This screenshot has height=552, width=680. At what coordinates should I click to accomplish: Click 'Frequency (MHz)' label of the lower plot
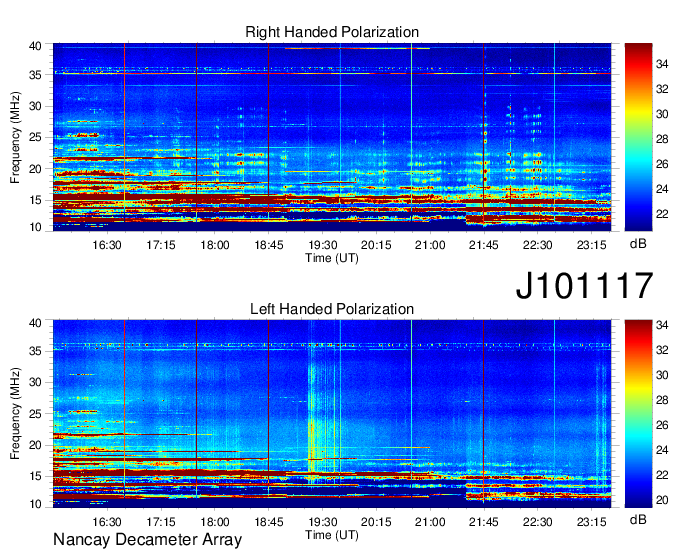(15, 414)
